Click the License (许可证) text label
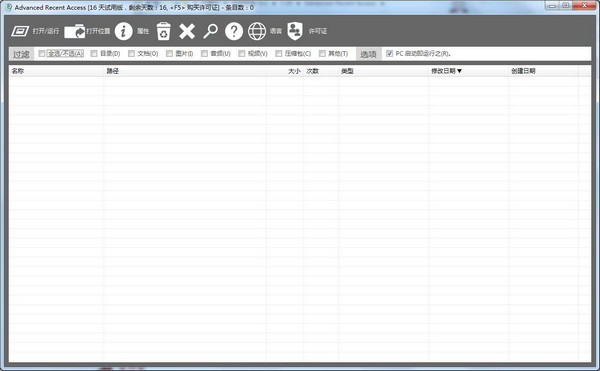 [x=318, y=31]
